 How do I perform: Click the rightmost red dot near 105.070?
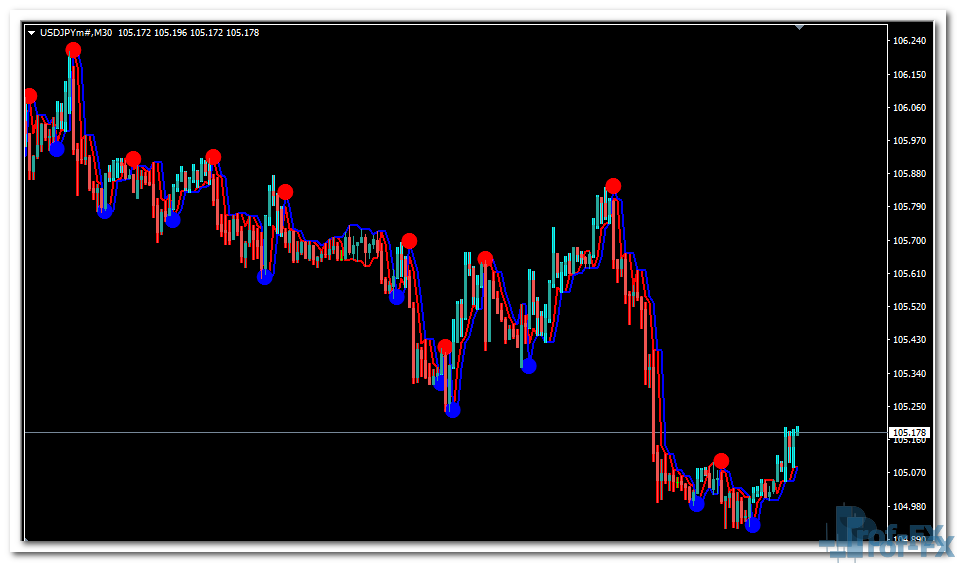point(721,461)
